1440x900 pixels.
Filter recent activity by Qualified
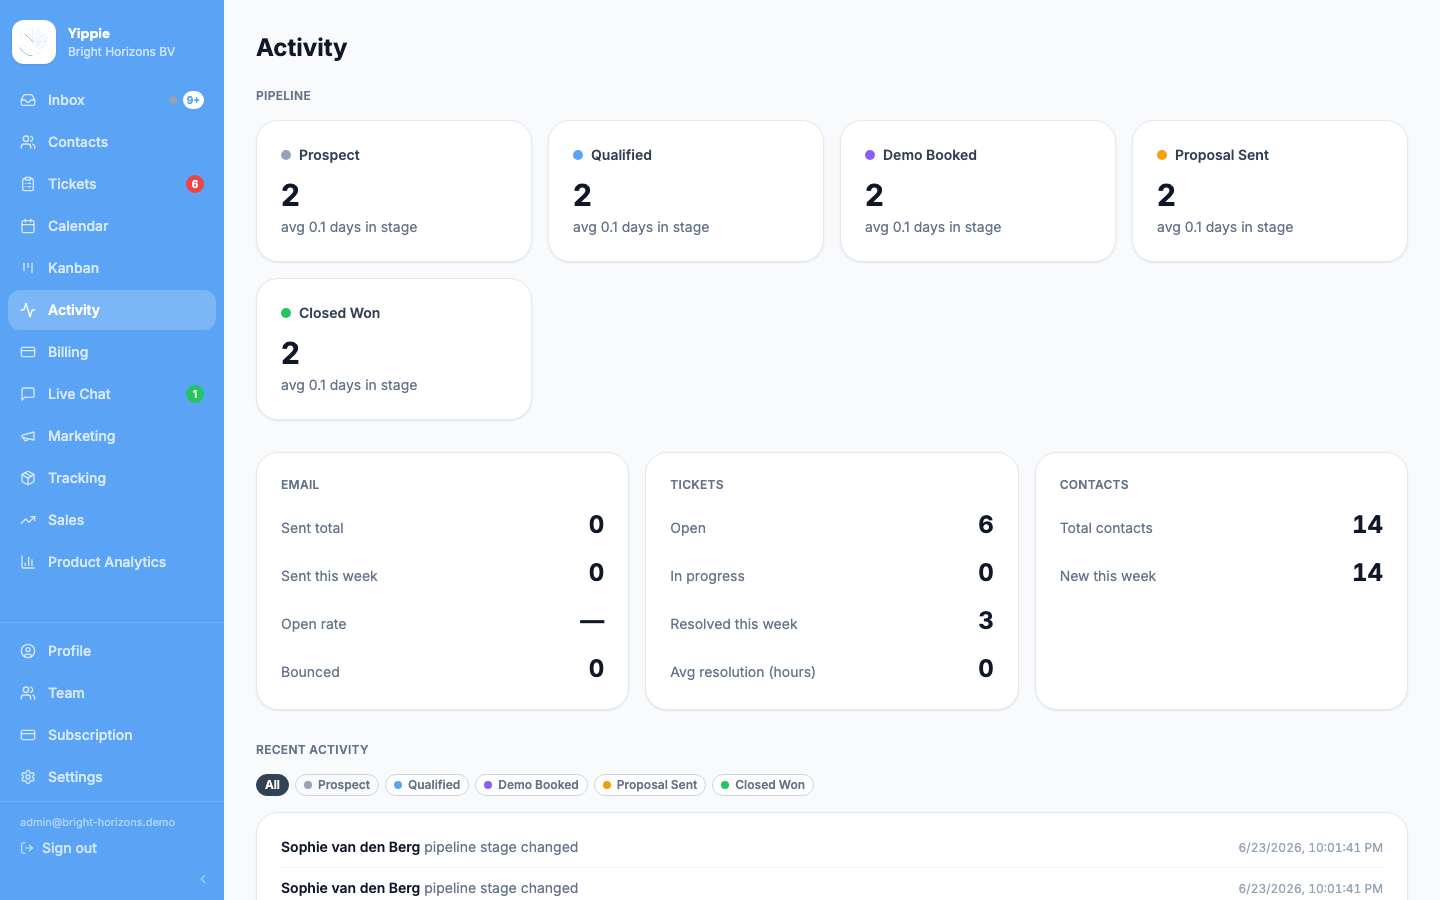point(427,785)
